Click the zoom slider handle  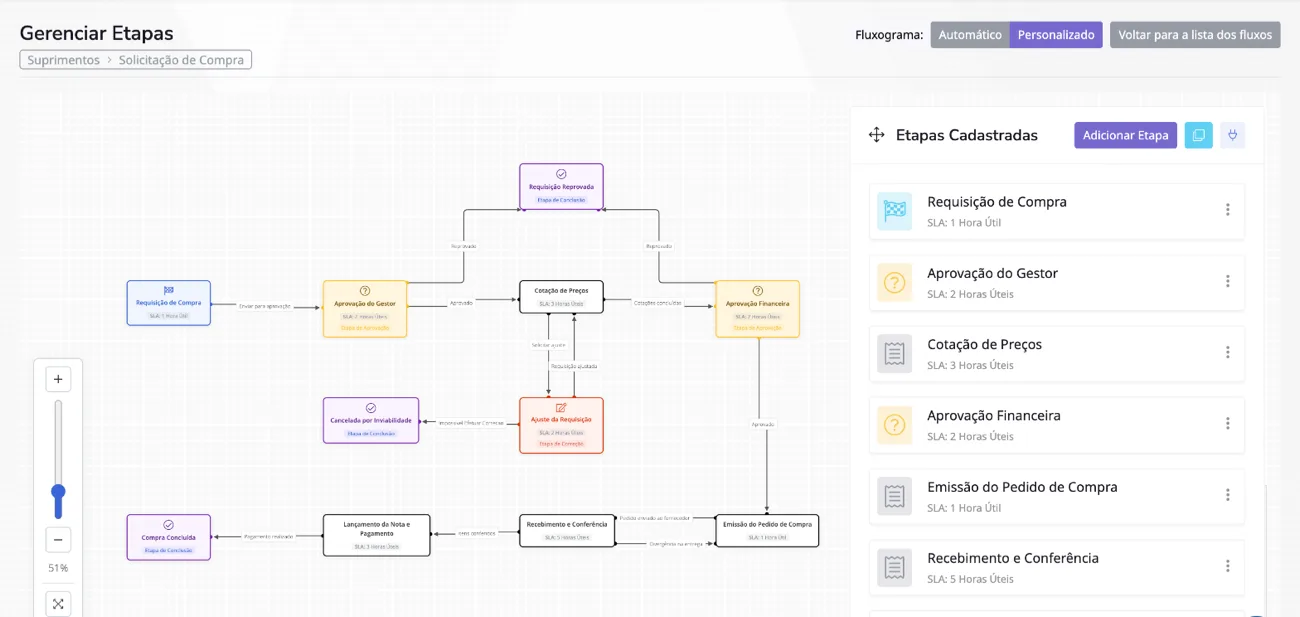pyautogui.click(x=58, y=493)
